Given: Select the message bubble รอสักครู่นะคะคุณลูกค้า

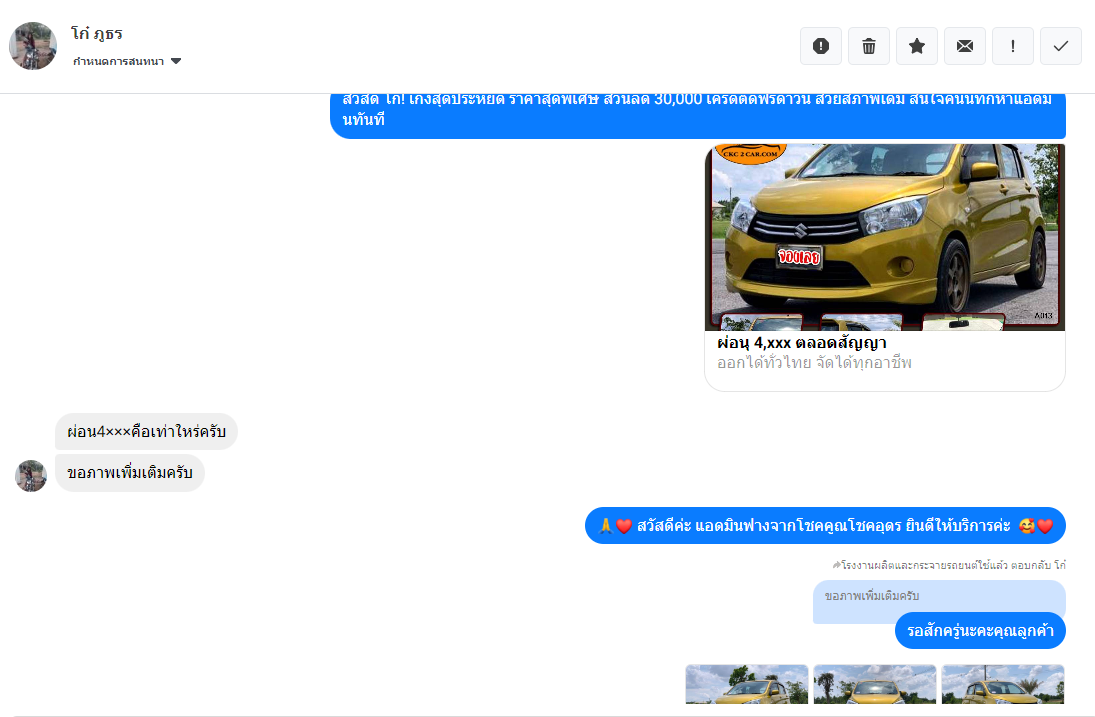Looking at the screenshot, I should click(980, 631).
